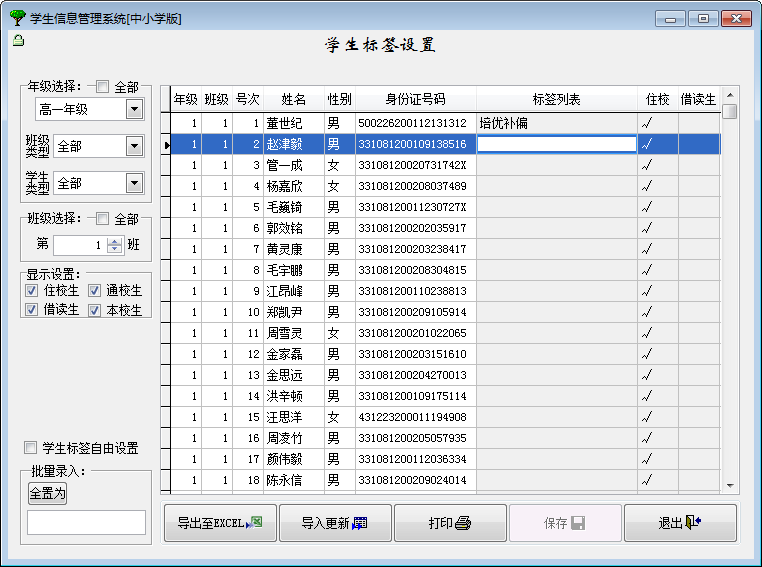Enable 全部 checkbox in 年级选择
The width and height of the screenshot is (762, 567).
click(103, 87)
